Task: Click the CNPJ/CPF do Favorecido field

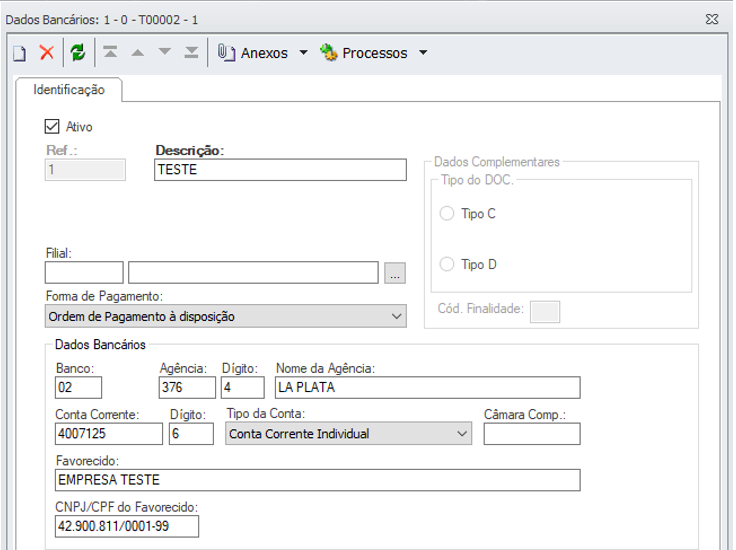Action: [127, 526]
